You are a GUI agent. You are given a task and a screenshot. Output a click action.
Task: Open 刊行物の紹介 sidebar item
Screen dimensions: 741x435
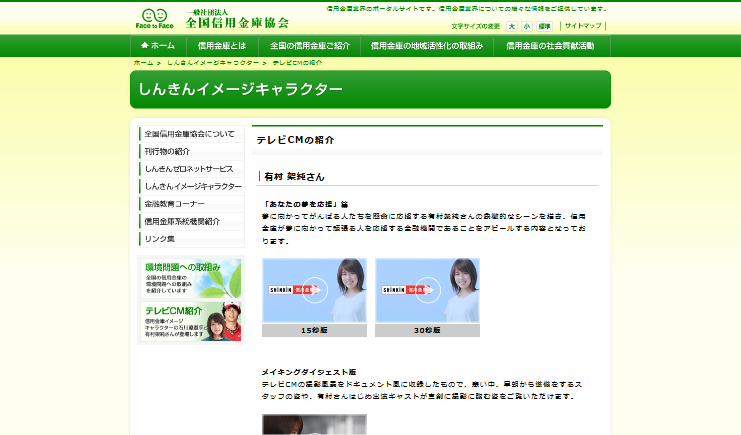click(191, 151)
